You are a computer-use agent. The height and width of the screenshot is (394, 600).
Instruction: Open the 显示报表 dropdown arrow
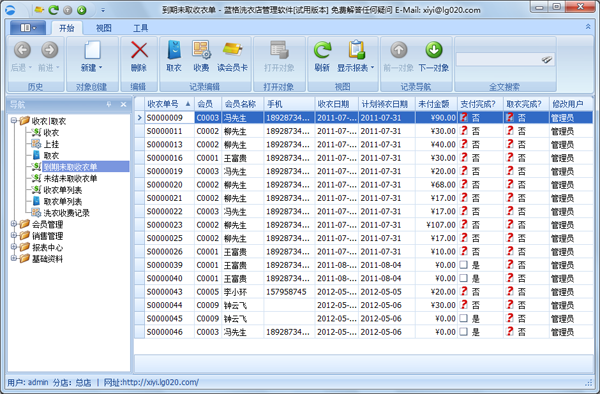click(x=372, y=68)
